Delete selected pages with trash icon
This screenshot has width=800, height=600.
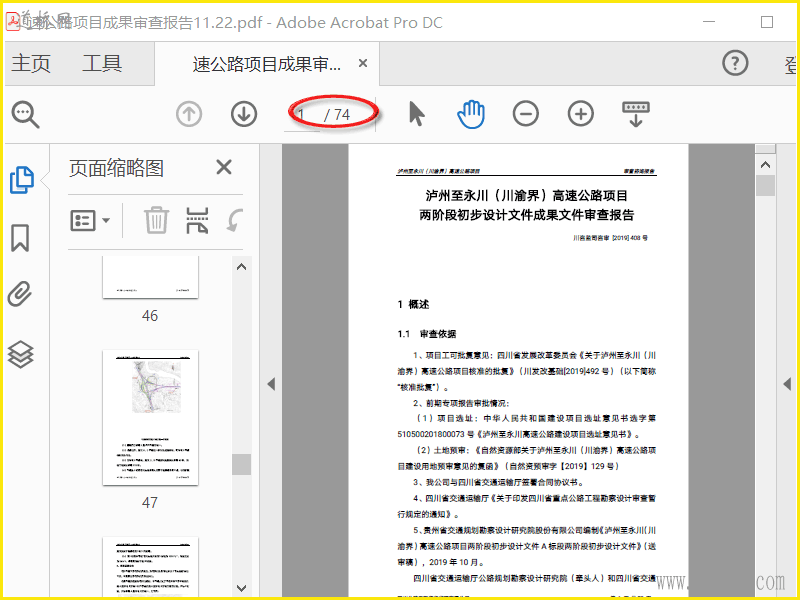tap(156, 220)
